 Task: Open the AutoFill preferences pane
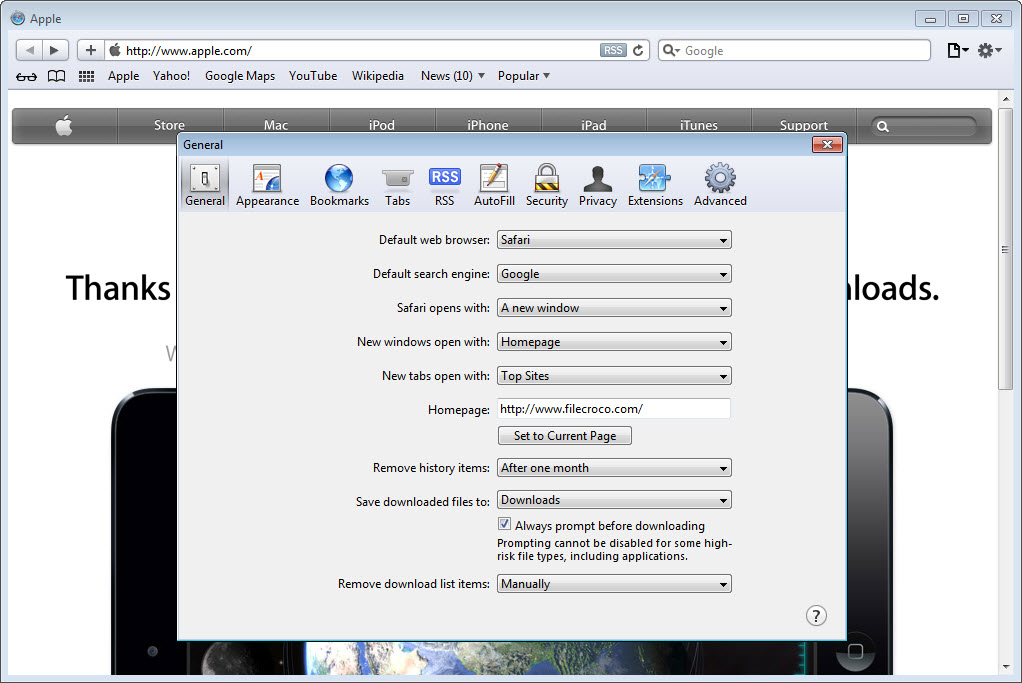pyautogui.click(x=494, y=184)
